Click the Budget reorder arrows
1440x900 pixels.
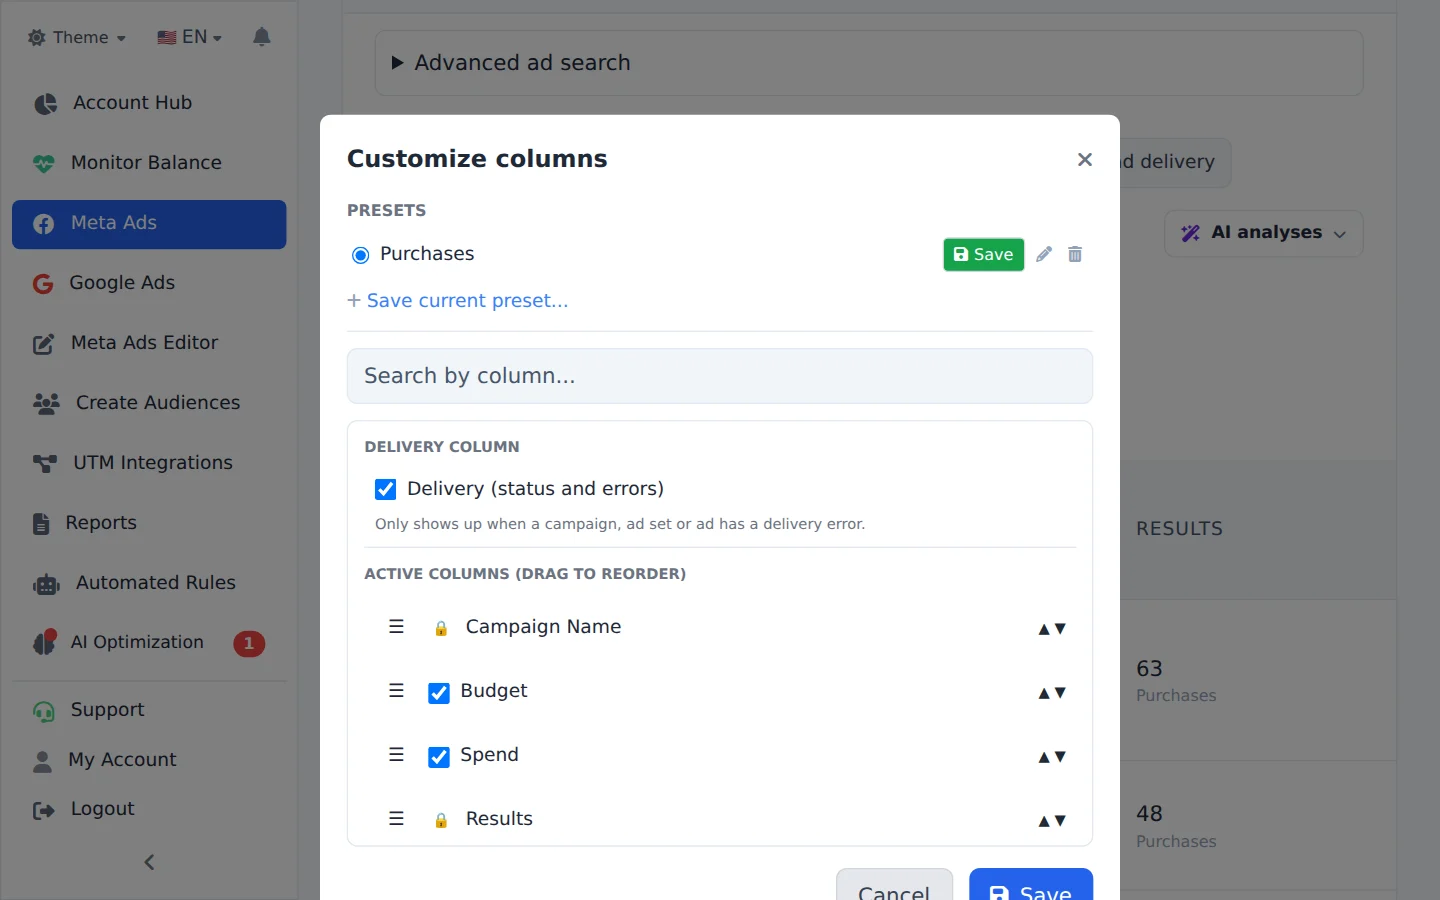pos(1052,693)
